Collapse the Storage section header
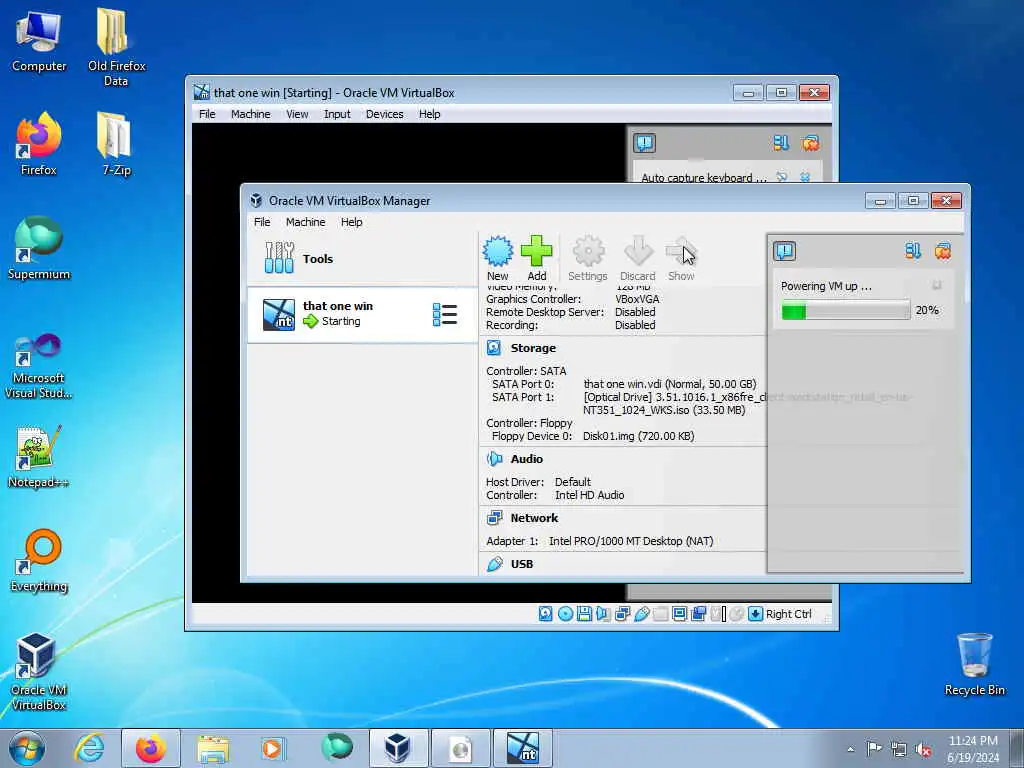The image size is (1024, 768). pyautogui.click(x=533, y=348)
